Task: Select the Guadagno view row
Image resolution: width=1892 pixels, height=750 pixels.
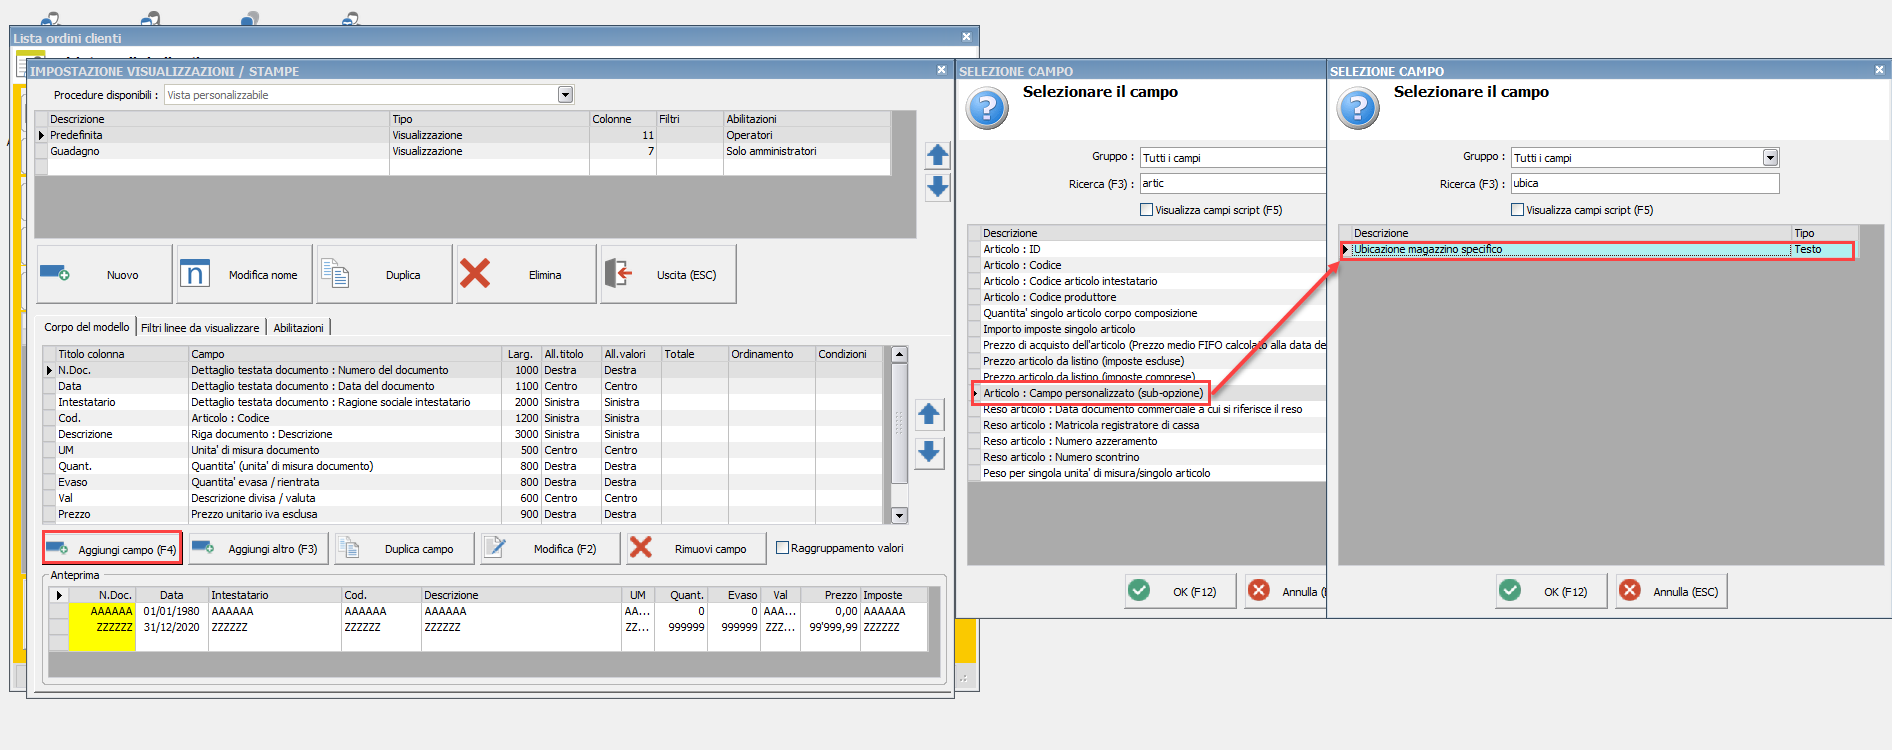Action: tap(463, 151)
